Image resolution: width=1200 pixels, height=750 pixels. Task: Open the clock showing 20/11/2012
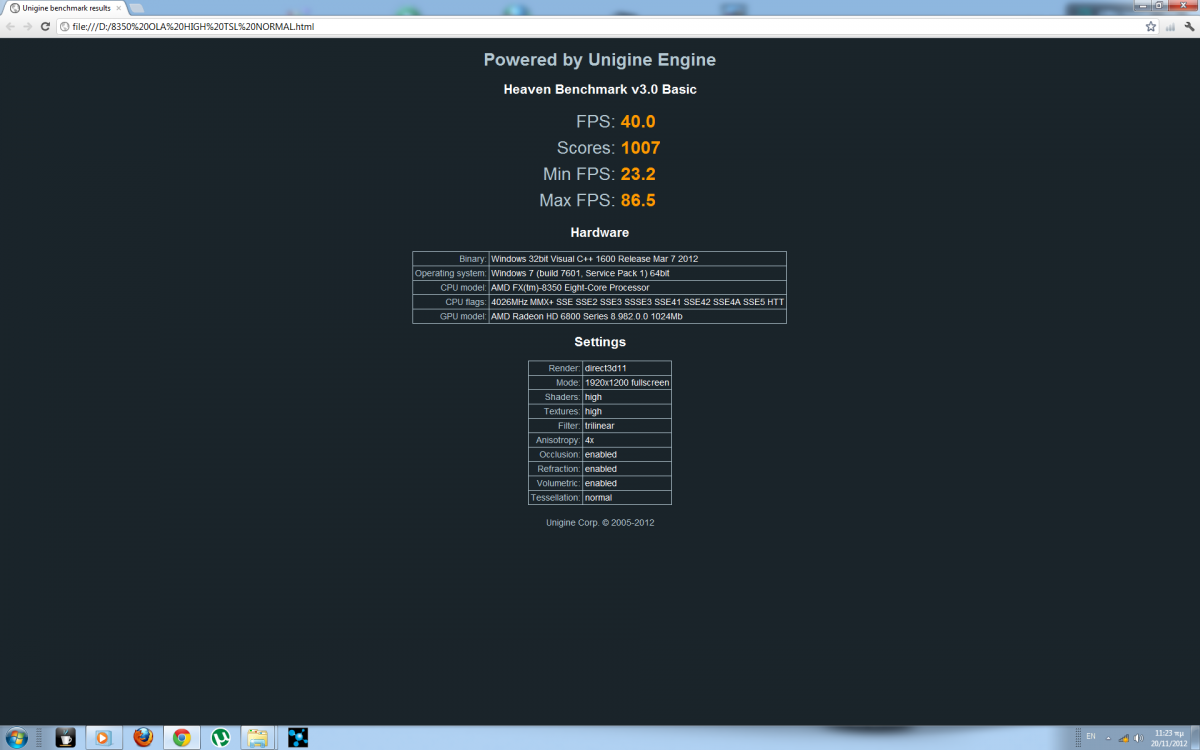1167,738
